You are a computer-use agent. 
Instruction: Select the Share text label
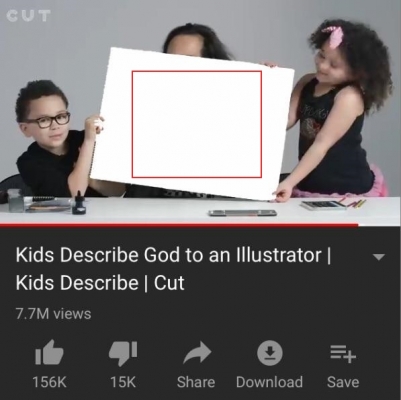click(x=196, y=382)
